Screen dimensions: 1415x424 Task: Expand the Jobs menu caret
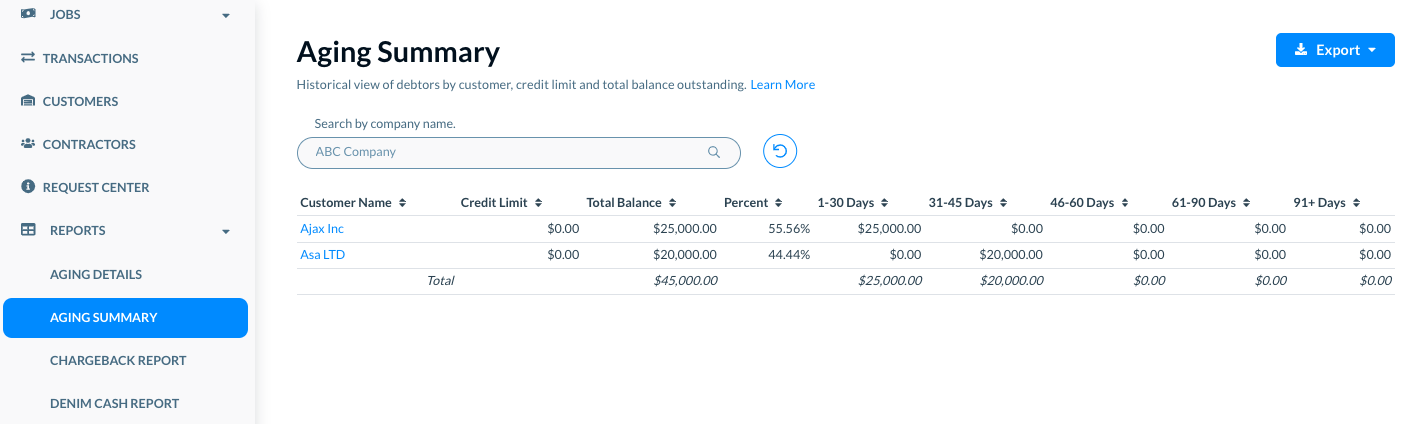(226, 16)
